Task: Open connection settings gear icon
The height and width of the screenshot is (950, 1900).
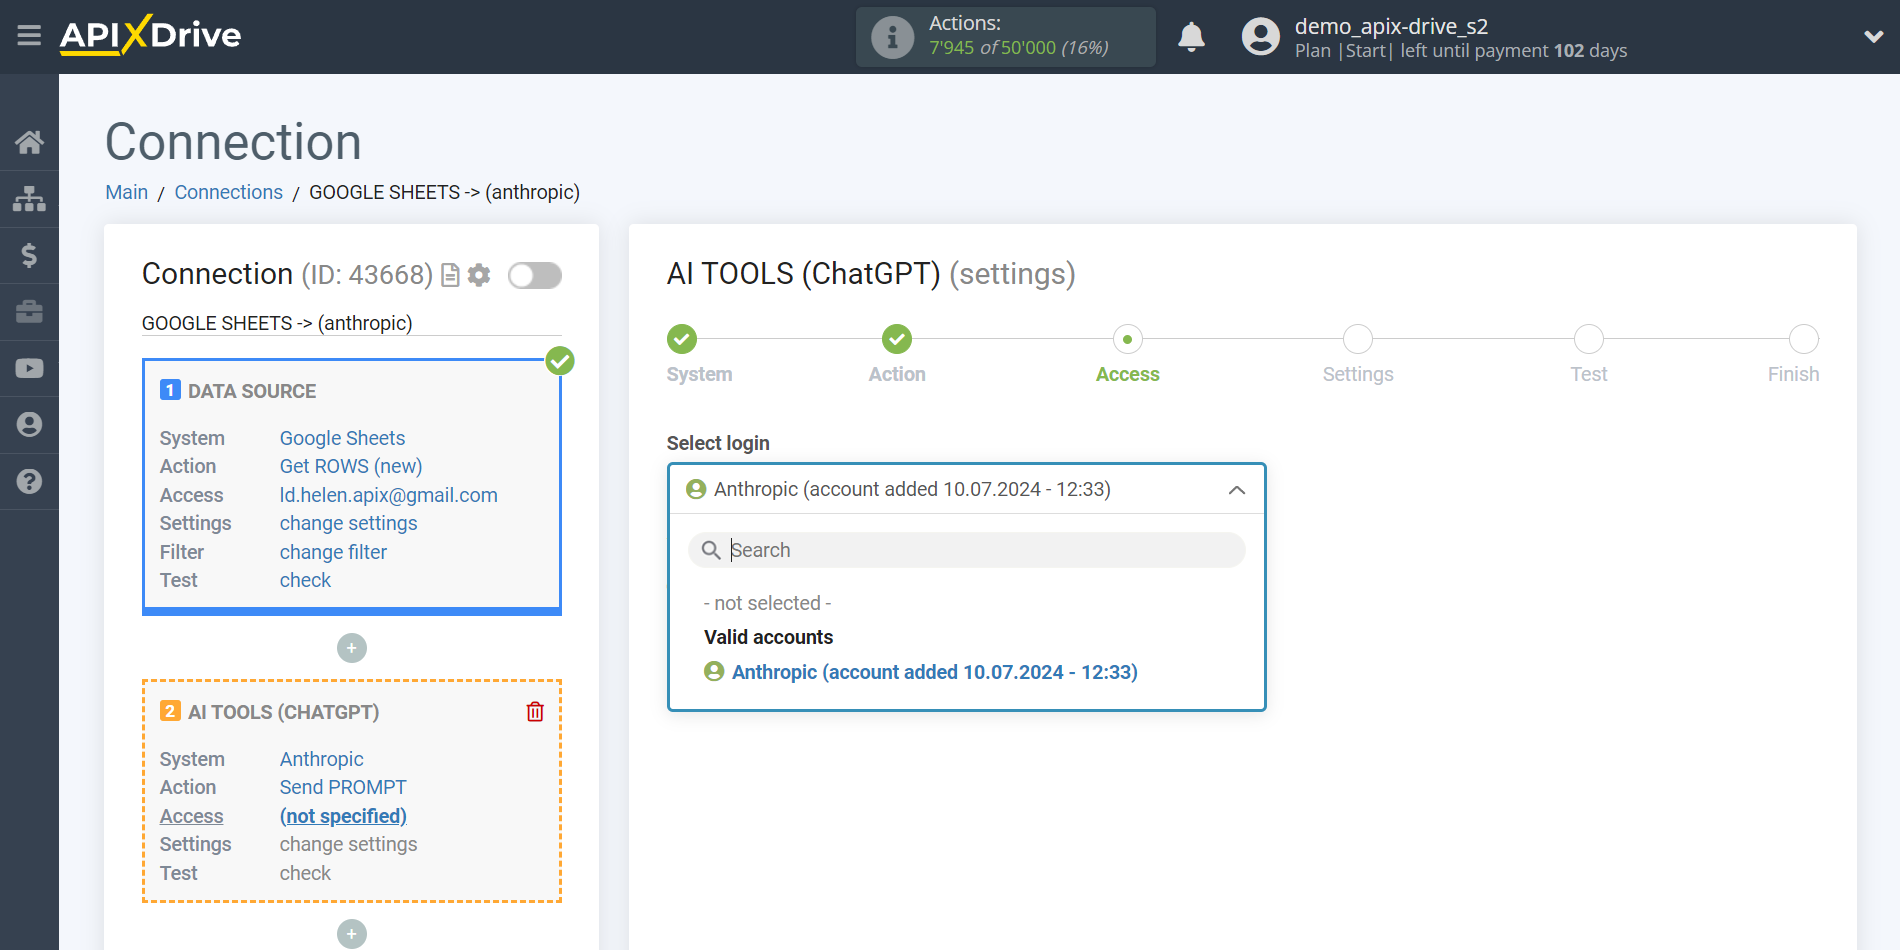Action: click(x=479, y=275)
